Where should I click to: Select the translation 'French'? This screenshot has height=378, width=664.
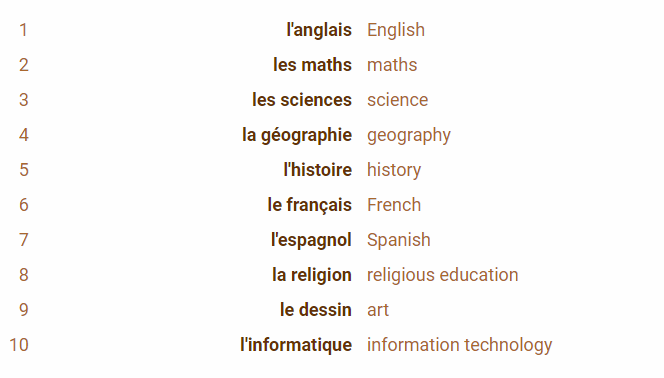(394, 205)
